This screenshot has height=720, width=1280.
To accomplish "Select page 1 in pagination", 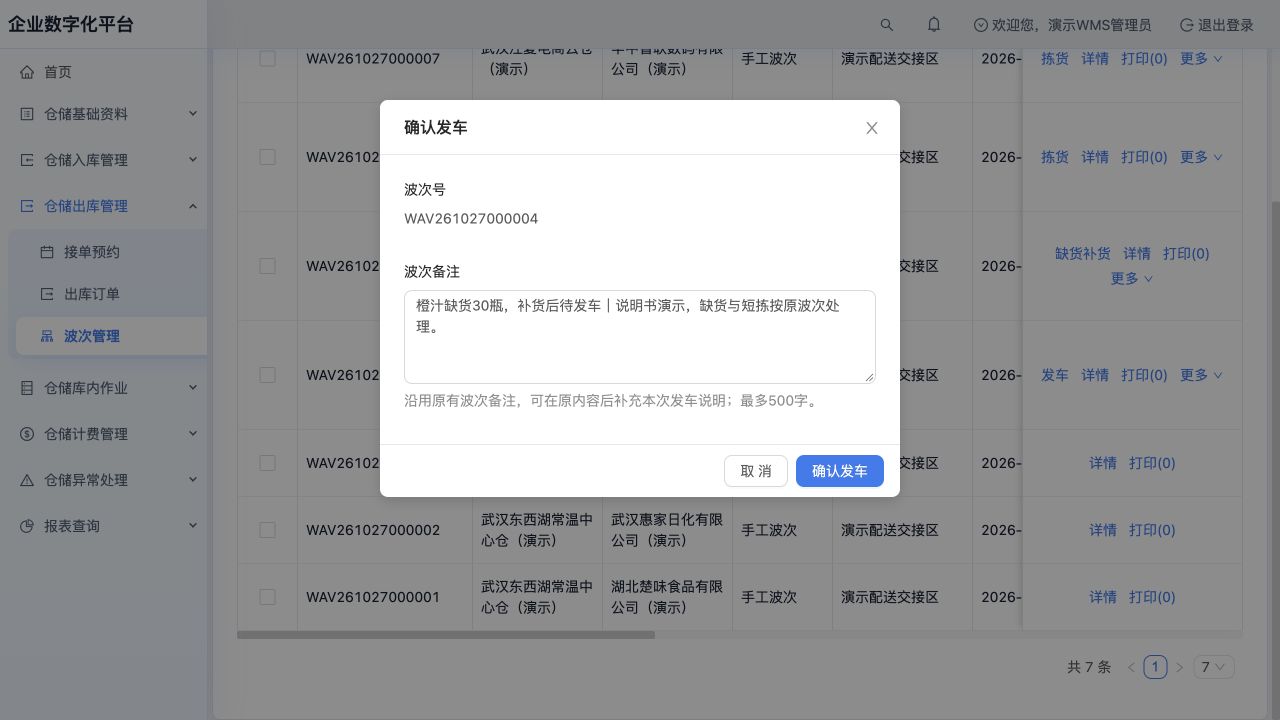I will click(x=1155, y=667).
